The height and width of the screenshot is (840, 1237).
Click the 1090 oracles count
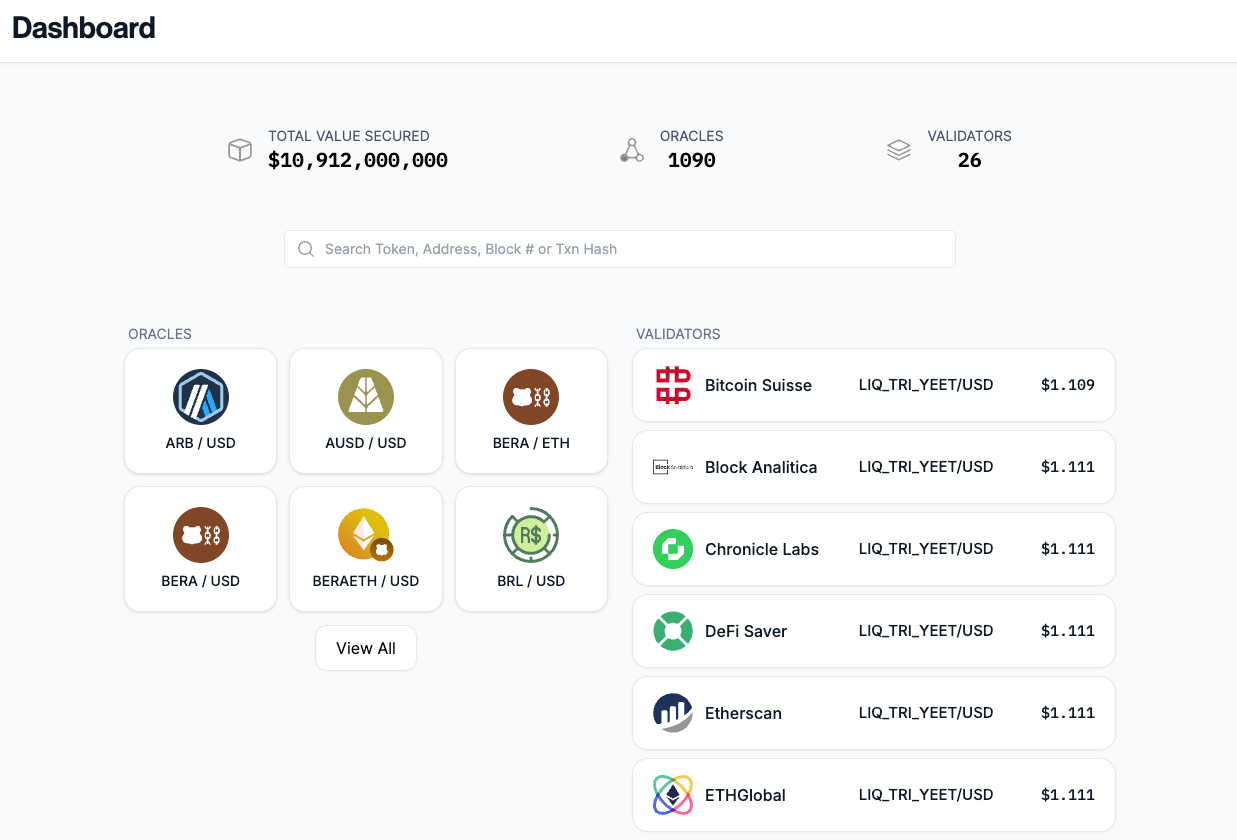[692, 160]
